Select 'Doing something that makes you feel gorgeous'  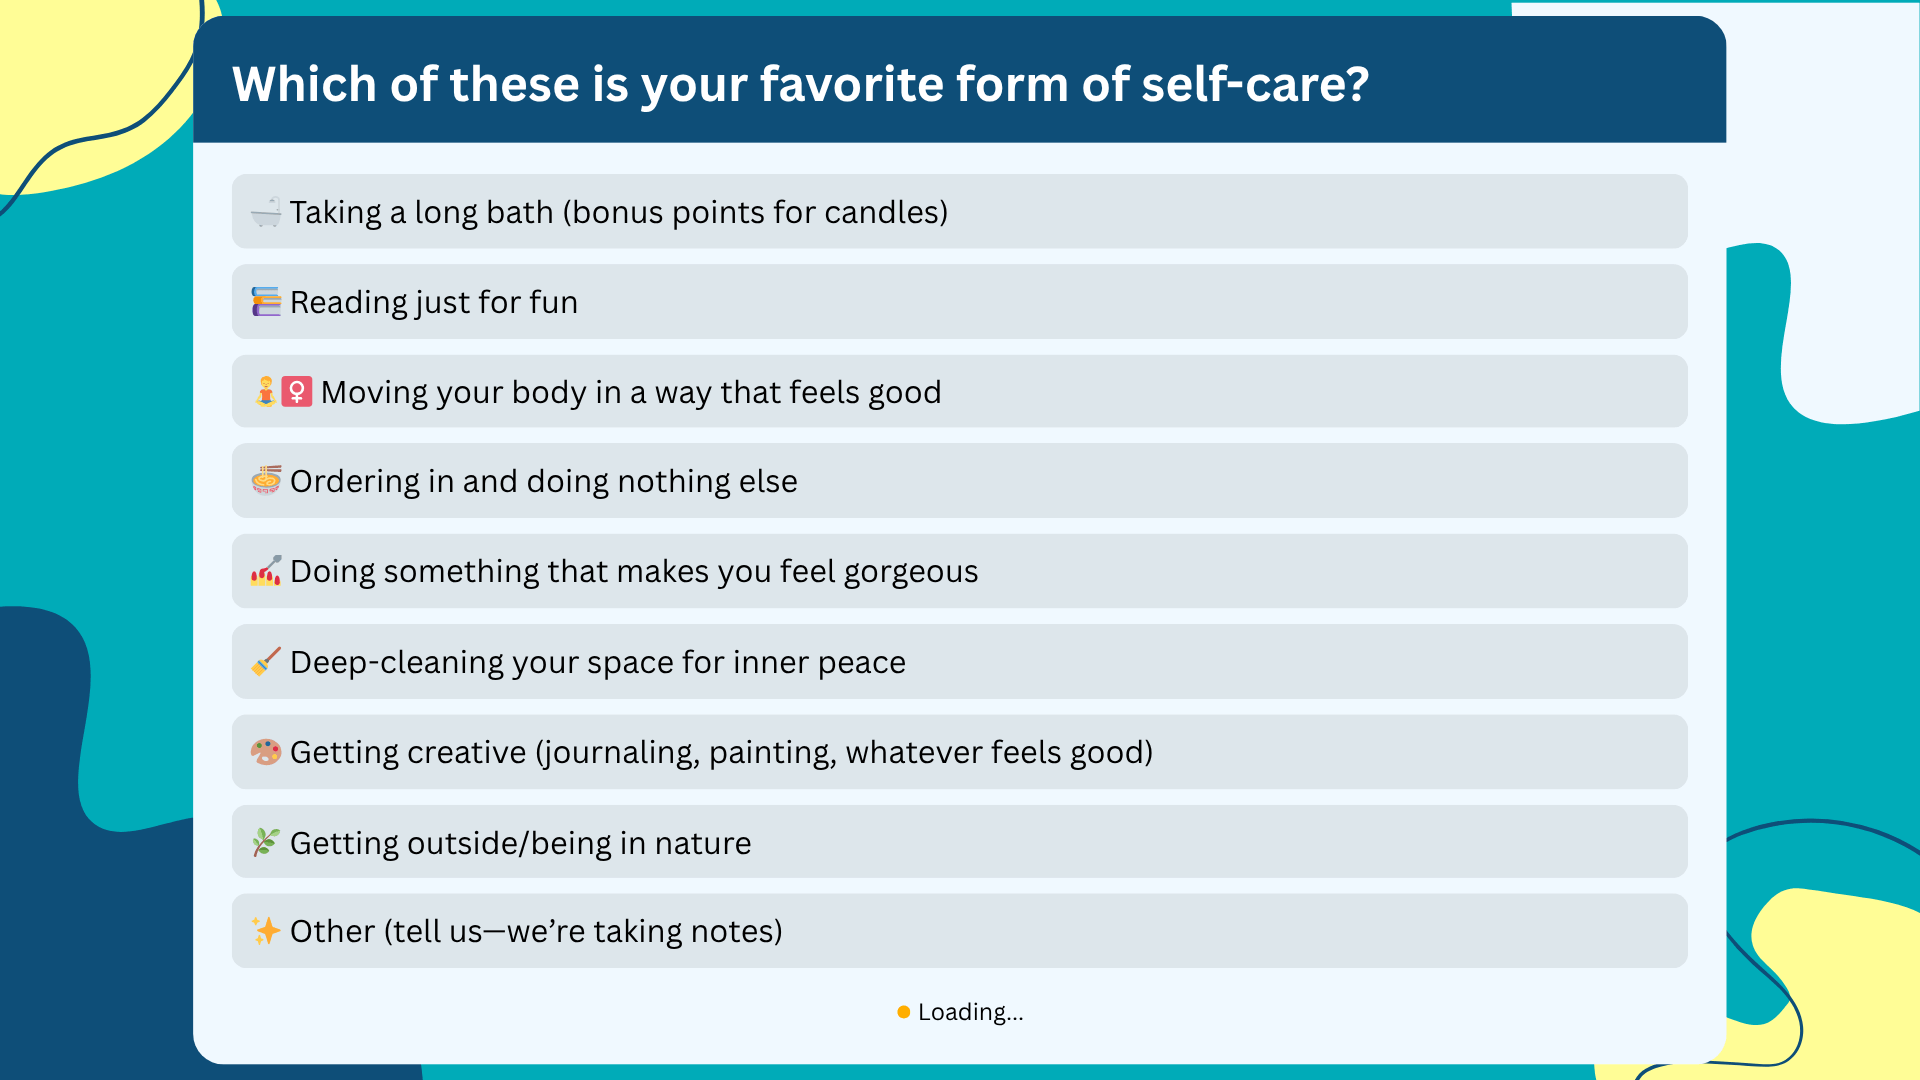(x=960, y=571)
